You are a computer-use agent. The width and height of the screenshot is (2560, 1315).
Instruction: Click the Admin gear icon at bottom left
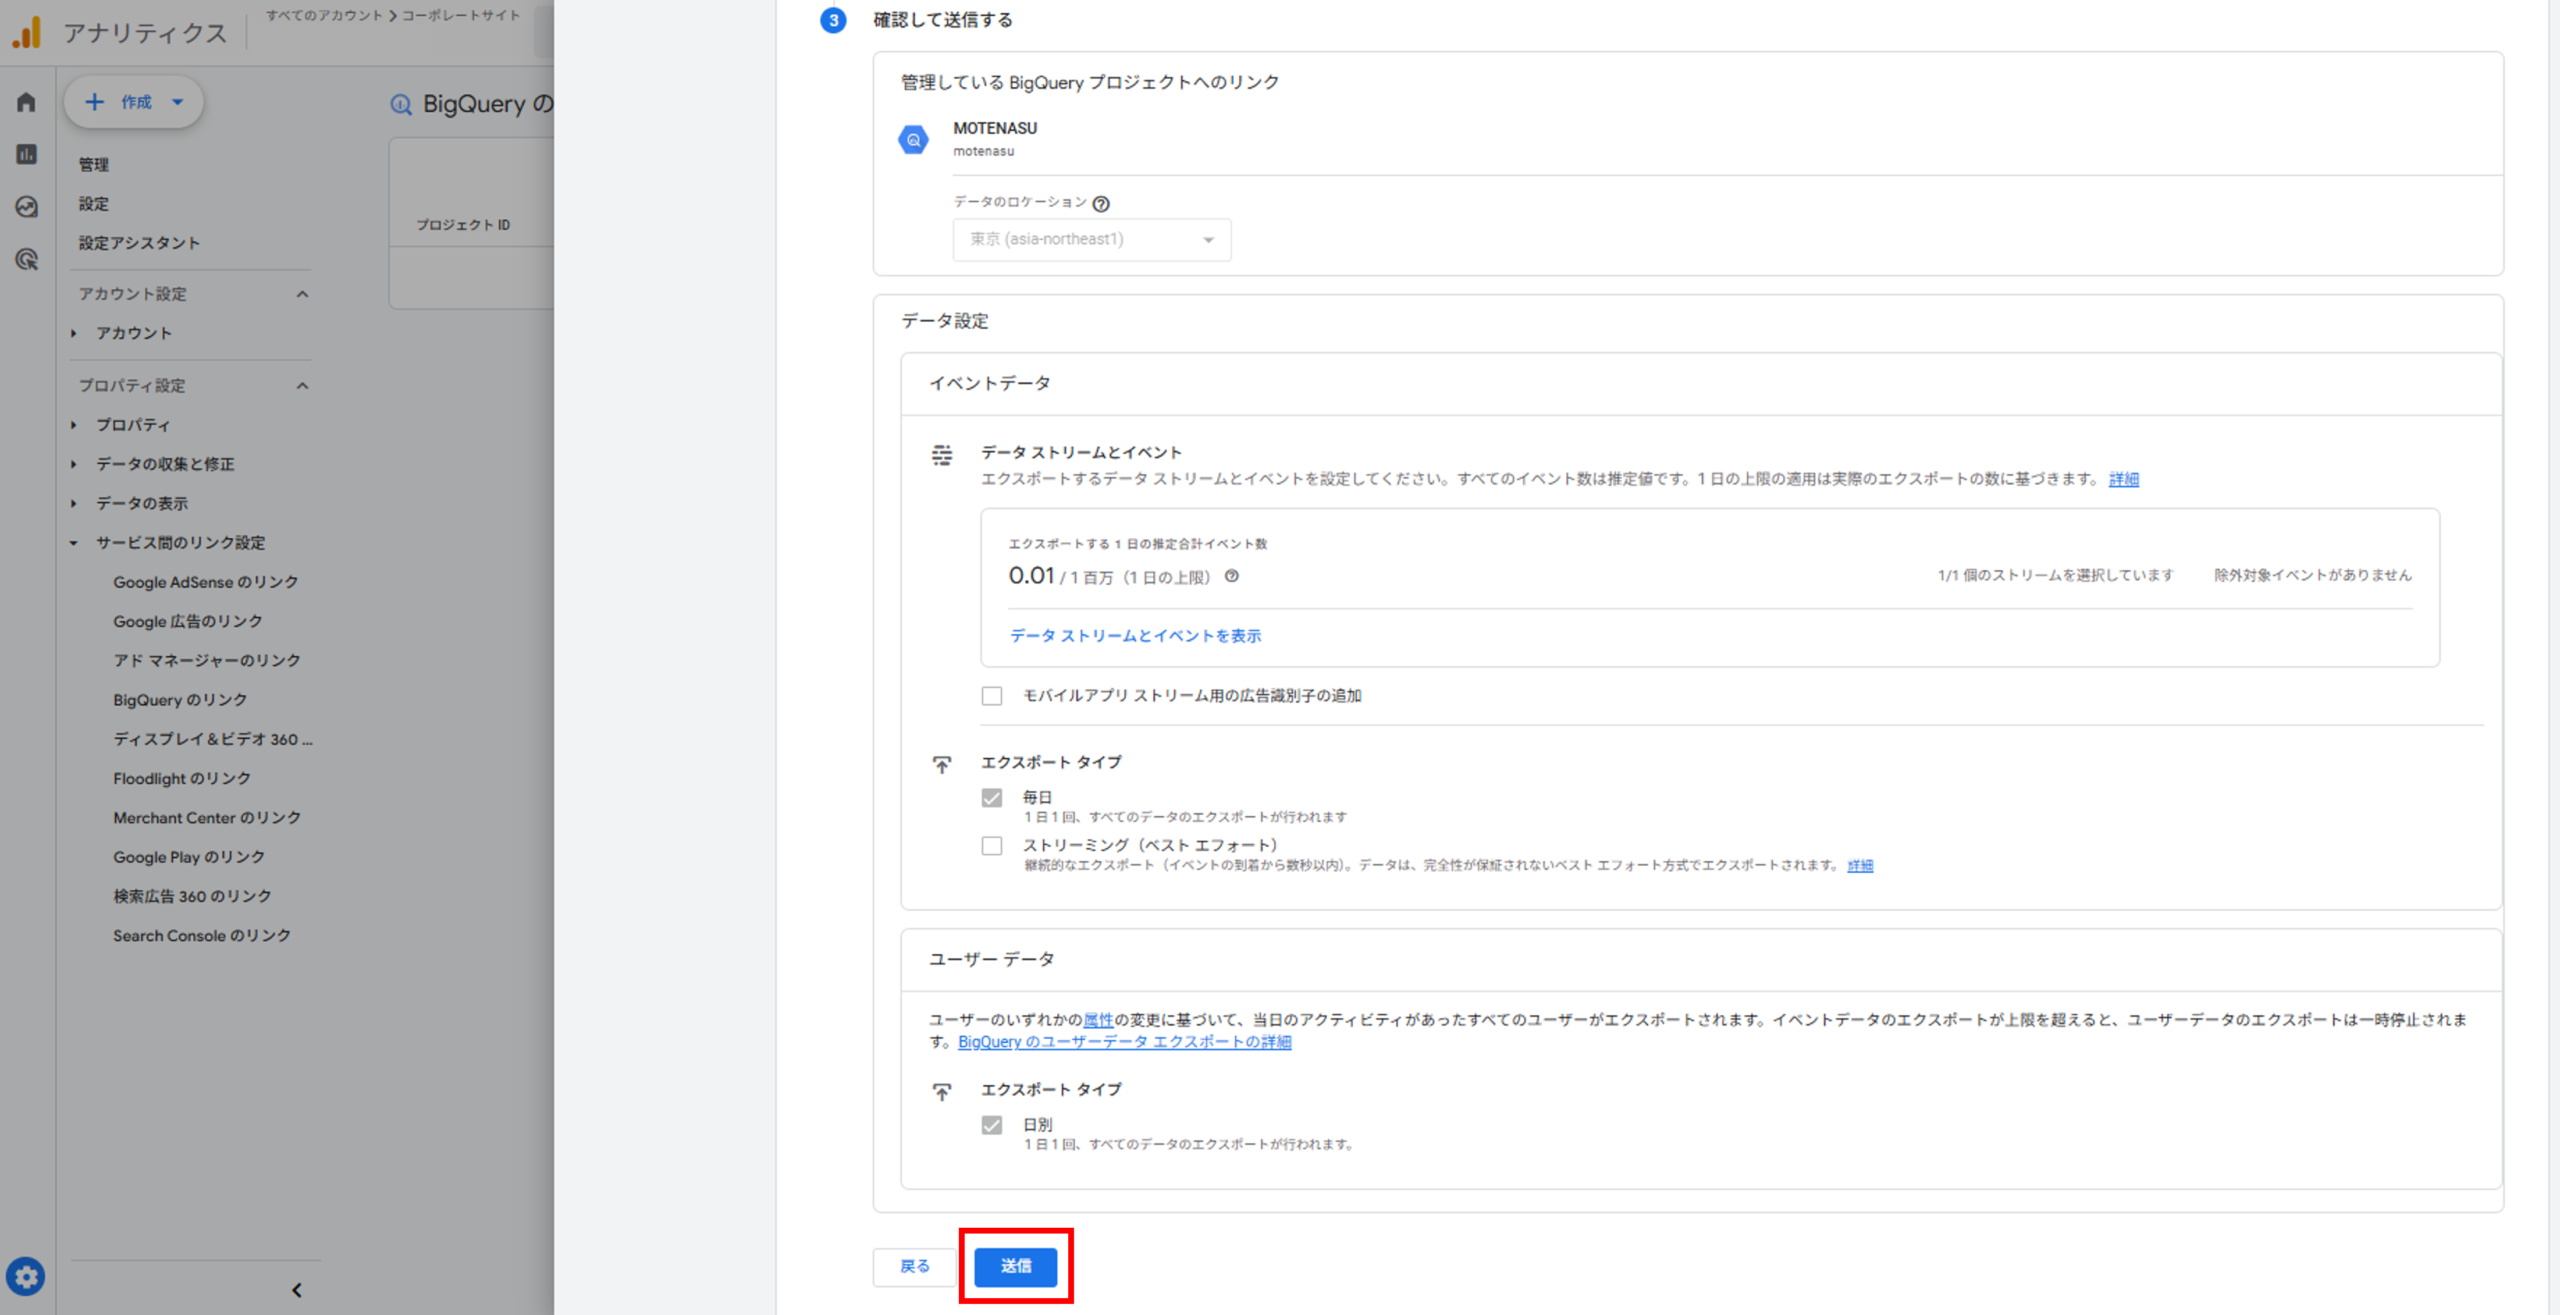click(26, 1276)
